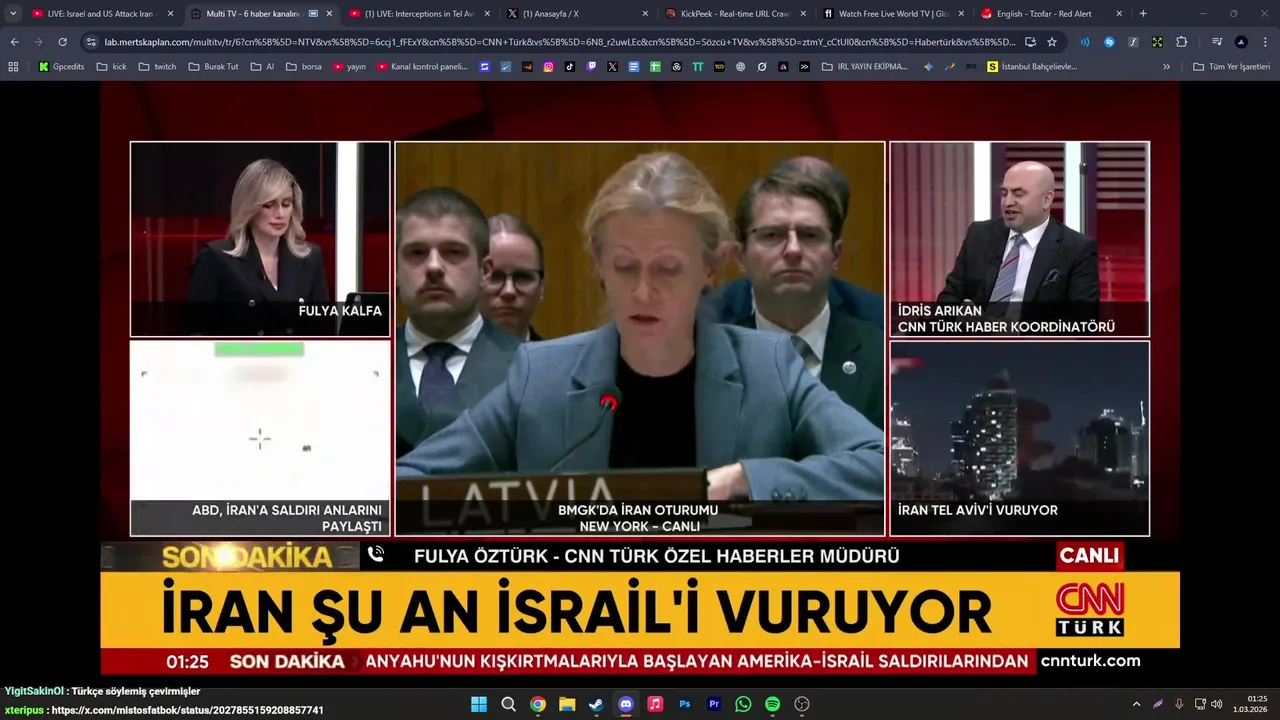Open the tab search dropdown arrow
The width and height of the screenshot is (1280, 720).
click(13, 14)
